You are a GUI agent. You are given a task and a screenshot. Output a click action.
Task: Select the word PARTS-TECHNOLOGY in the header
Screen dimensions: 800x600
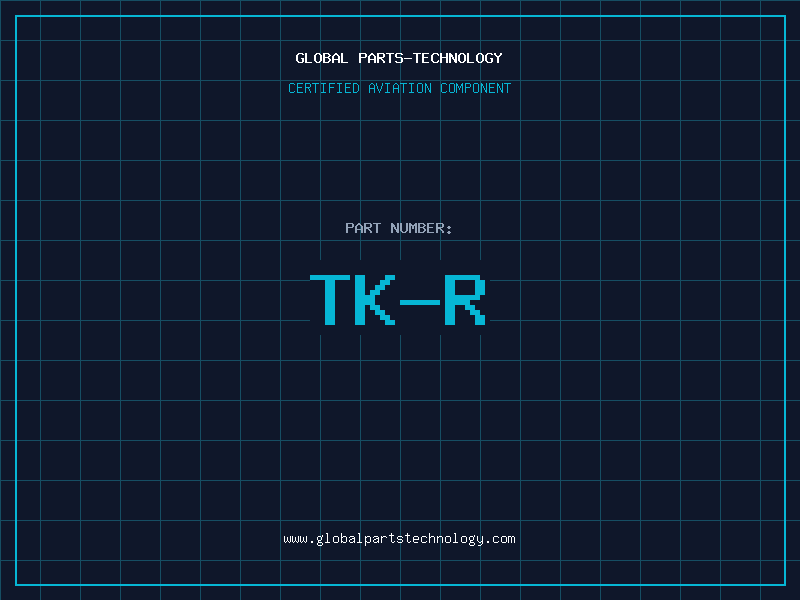pyautogui.click(x=430, y=58)
